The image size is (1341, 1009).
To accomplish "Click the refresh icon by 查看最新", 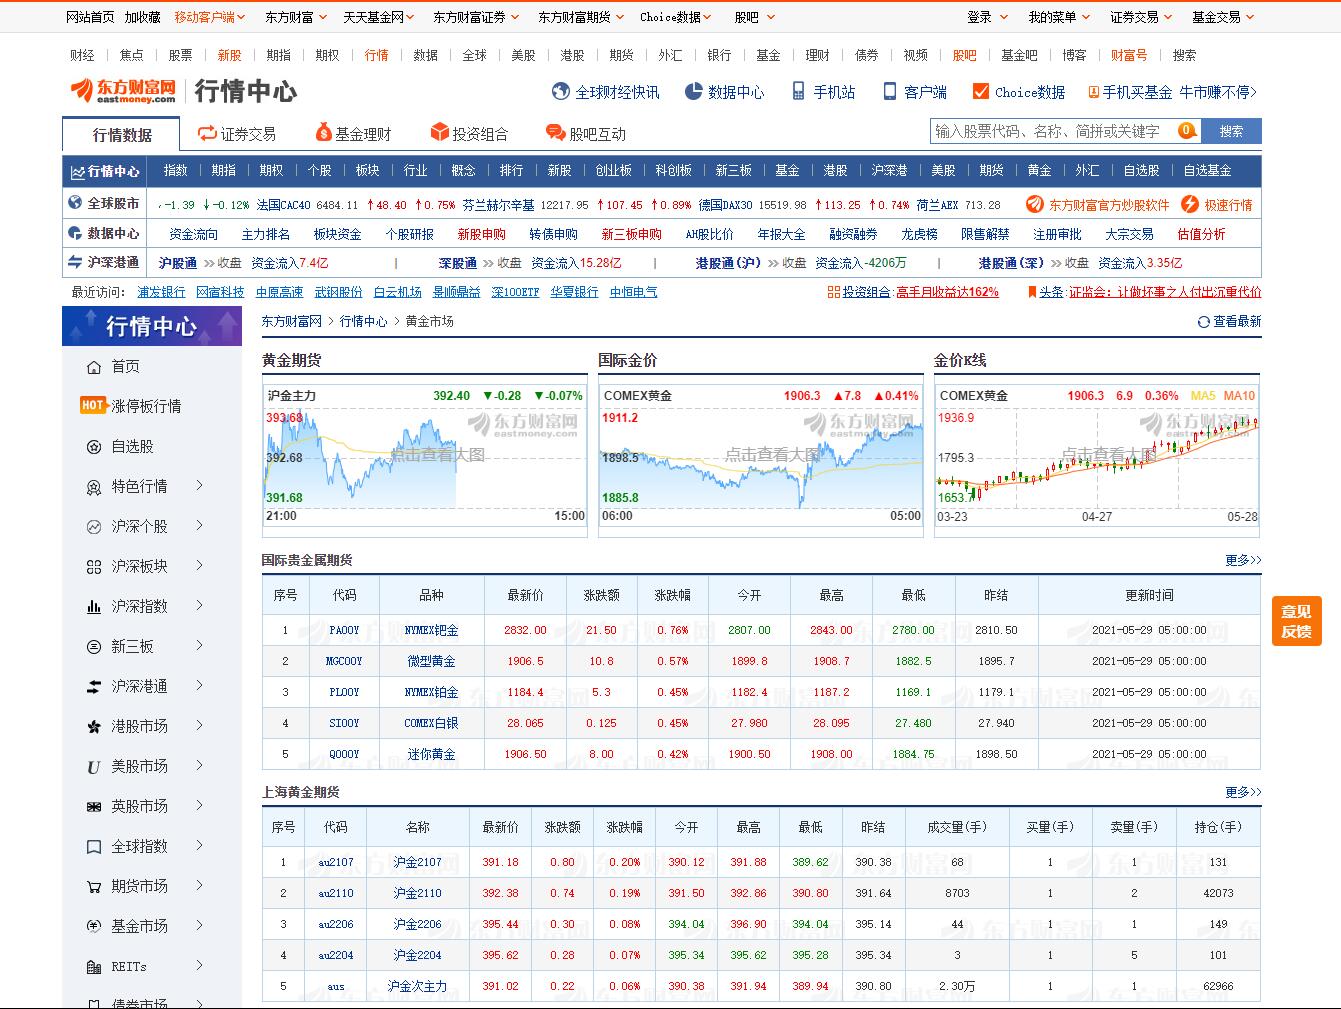I will (x=1203, y=322).
